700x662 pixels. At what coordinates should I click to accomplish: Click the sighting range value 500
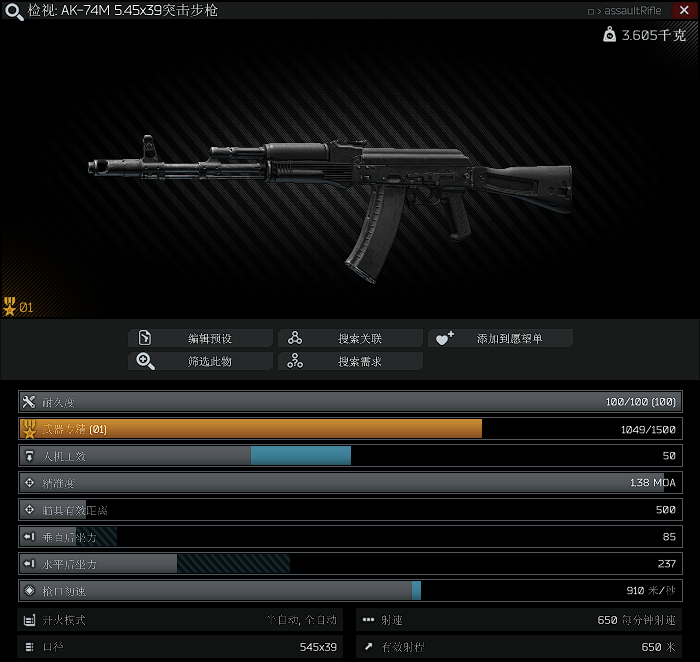click(x=666, y=509)
